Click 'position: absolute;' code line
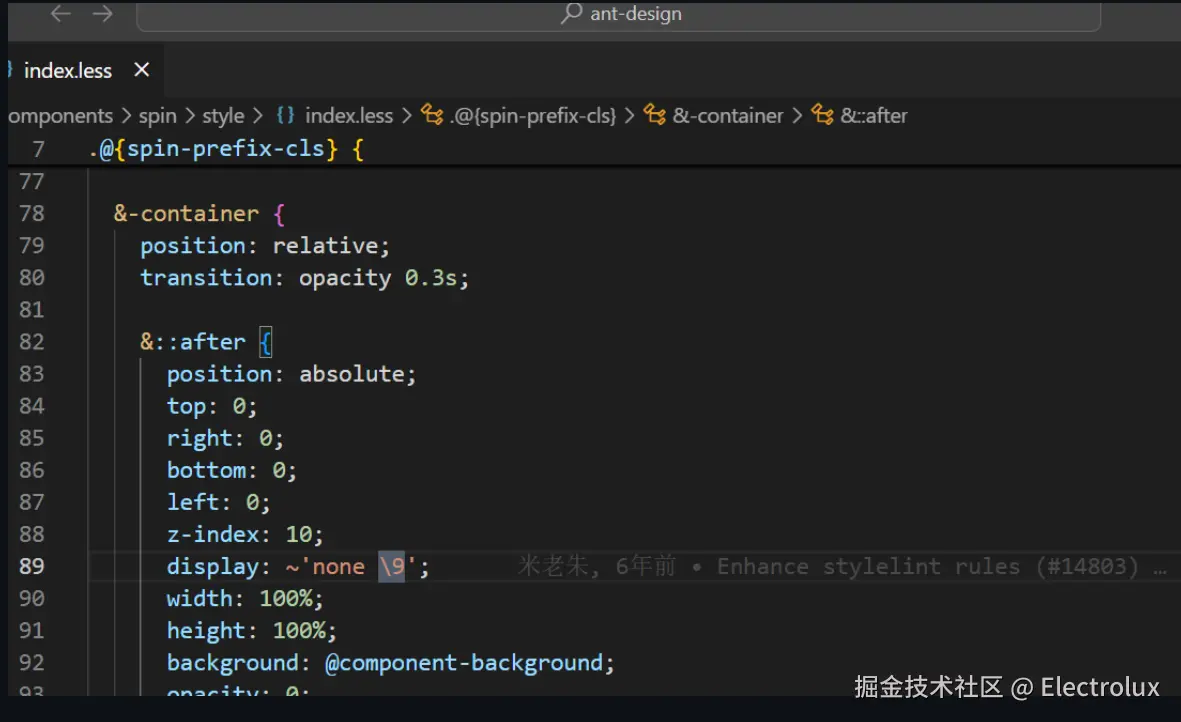Viewport: 1181px width, 722px height. pos(291,374)
